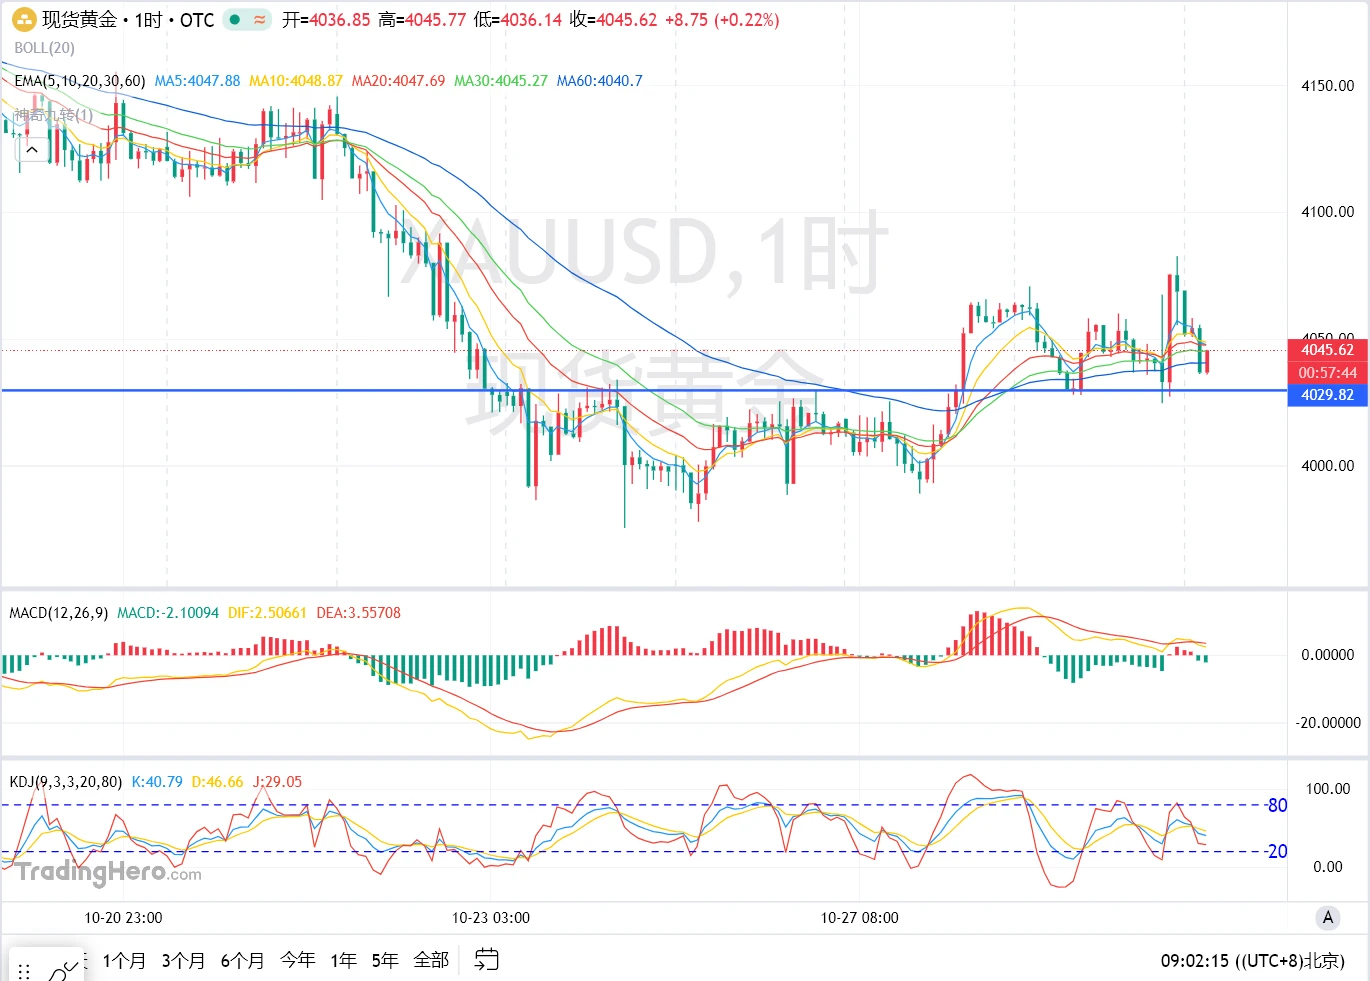Click the 4100.00 price axis label
This screenshot has height=981, width=1370.
tap(1327, 212)
